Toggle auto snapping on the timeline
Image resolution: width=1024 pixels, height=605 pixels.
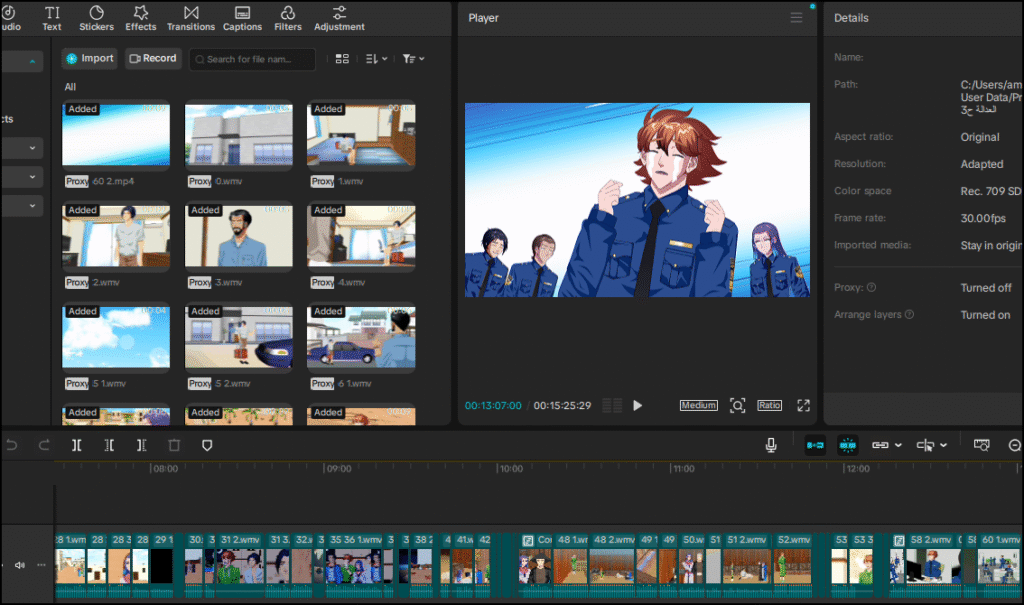point(848,446)
